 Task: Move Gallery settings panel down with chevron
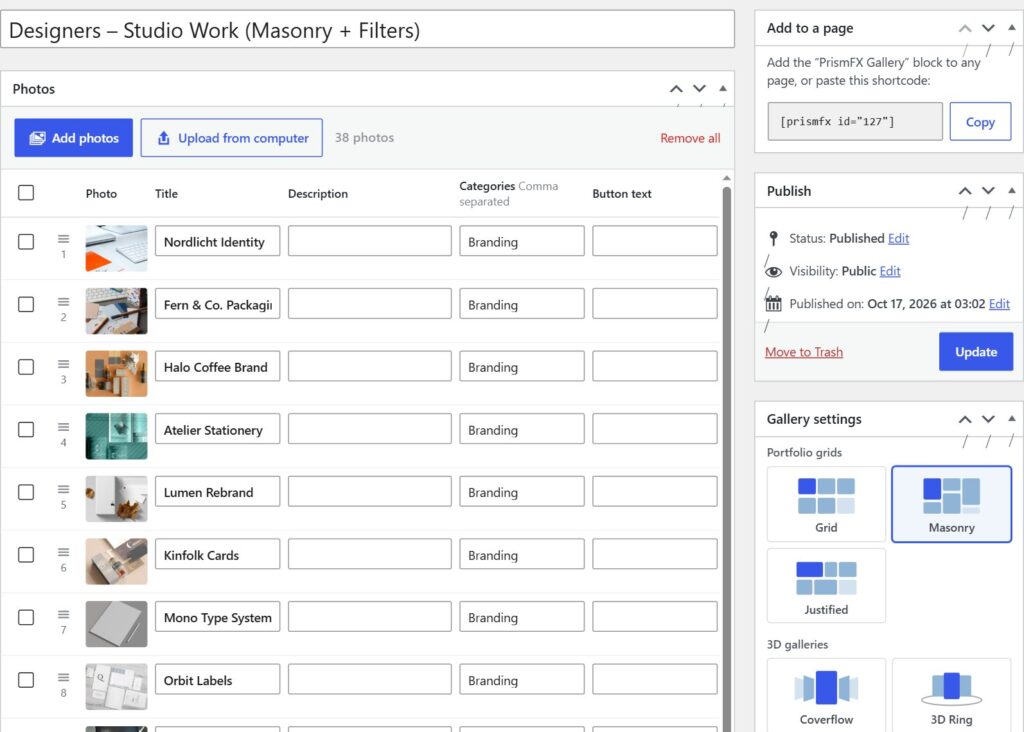(x=988, y=419)
